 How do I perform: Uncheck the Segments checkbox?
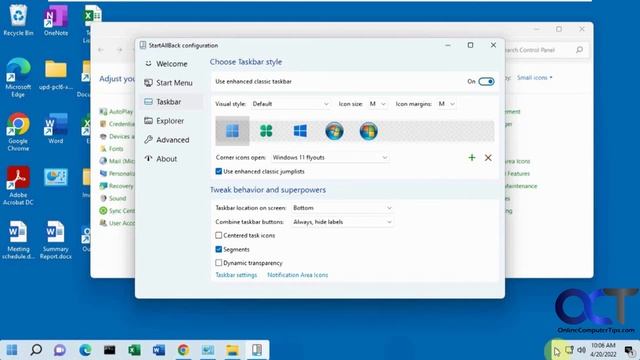(x=218, y=249)
